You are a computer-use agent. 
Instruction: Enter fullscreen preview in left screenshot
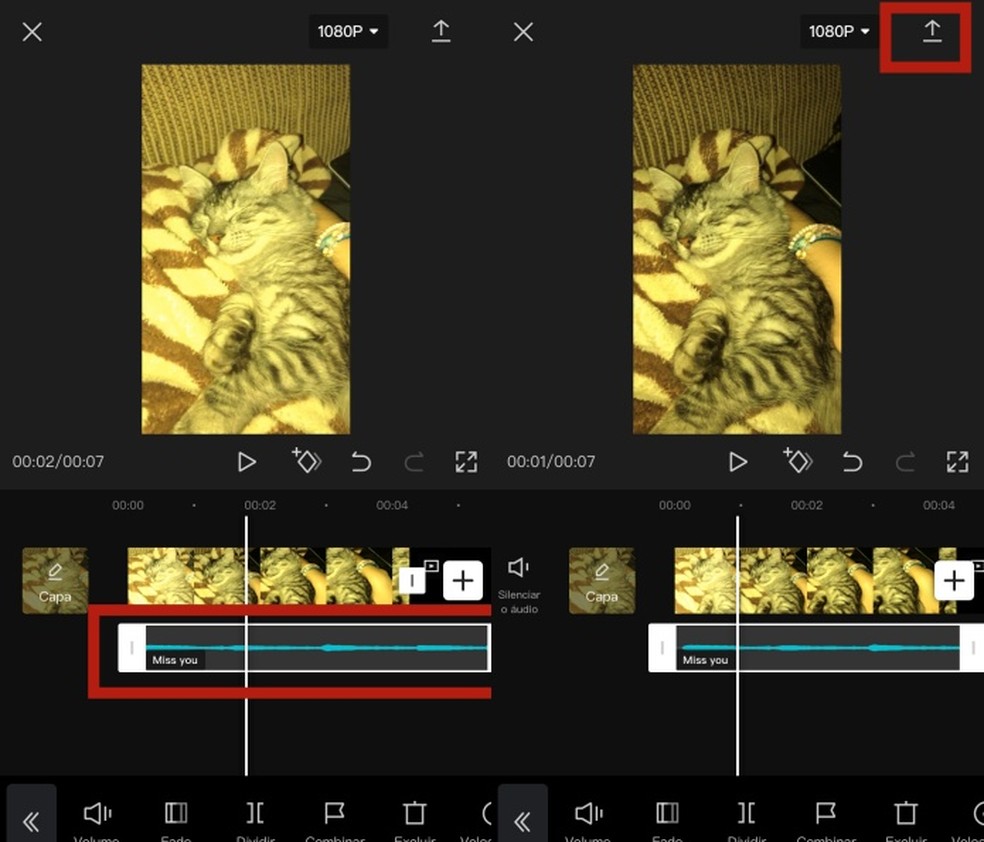pos(466,462)
